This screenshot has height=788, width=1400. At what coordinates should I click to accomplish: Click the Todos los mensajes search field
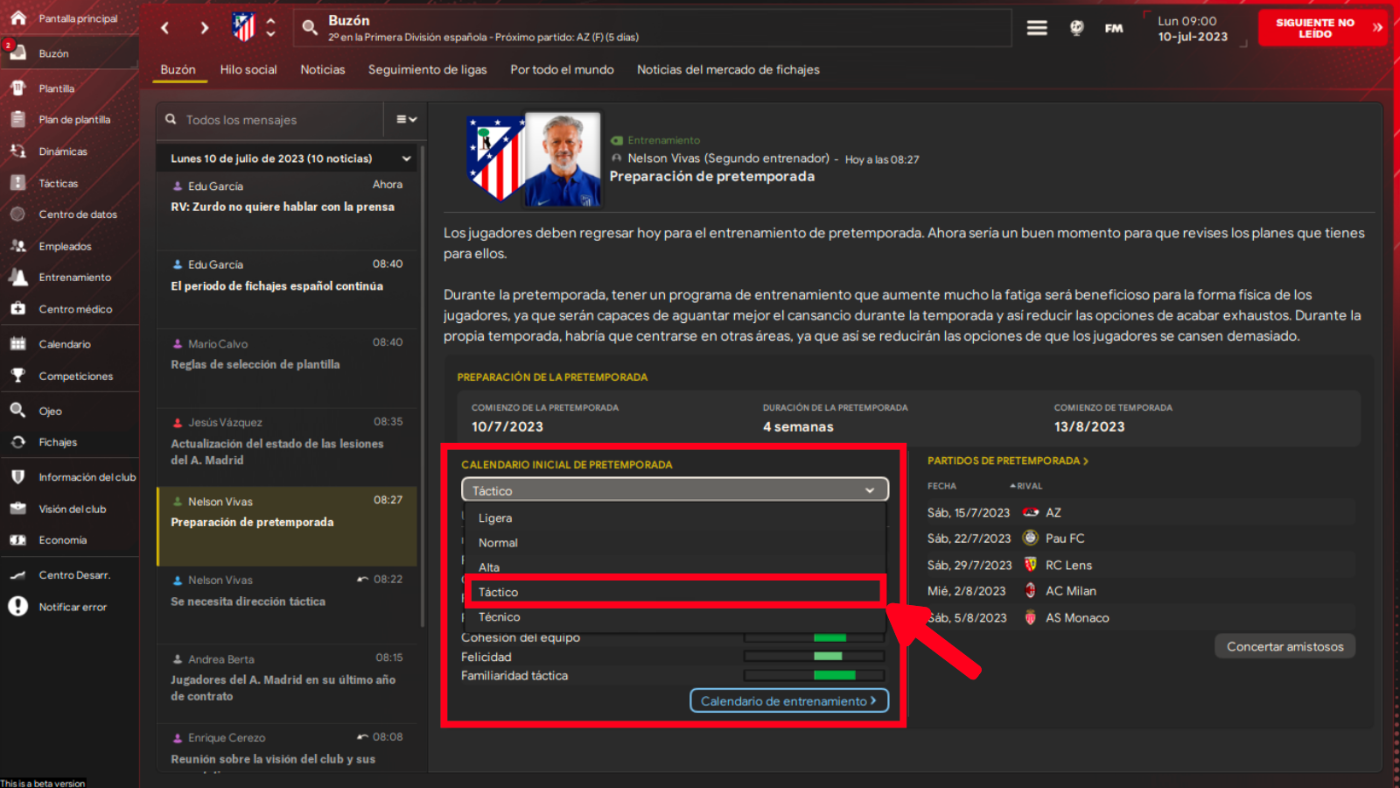(270, 119)
